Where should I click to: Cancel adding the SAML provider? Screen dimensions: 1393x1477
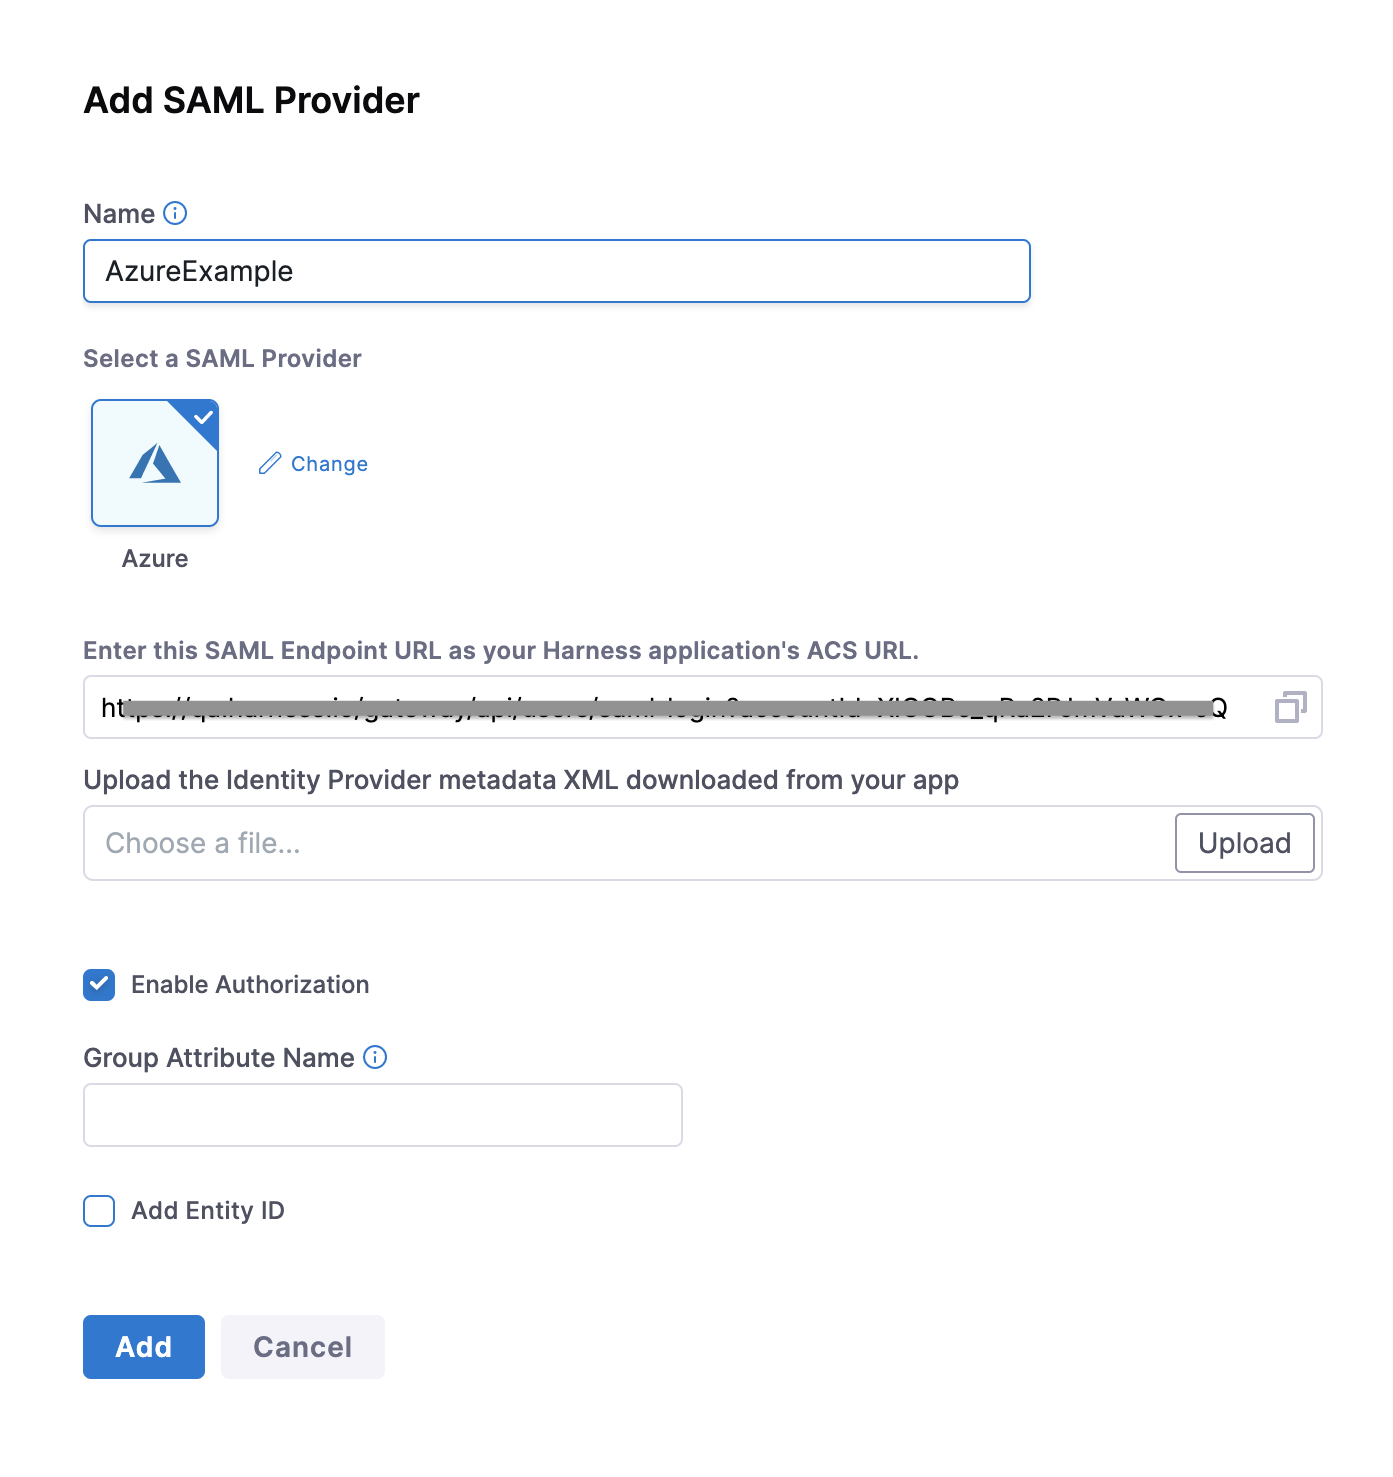(302, 1347)
